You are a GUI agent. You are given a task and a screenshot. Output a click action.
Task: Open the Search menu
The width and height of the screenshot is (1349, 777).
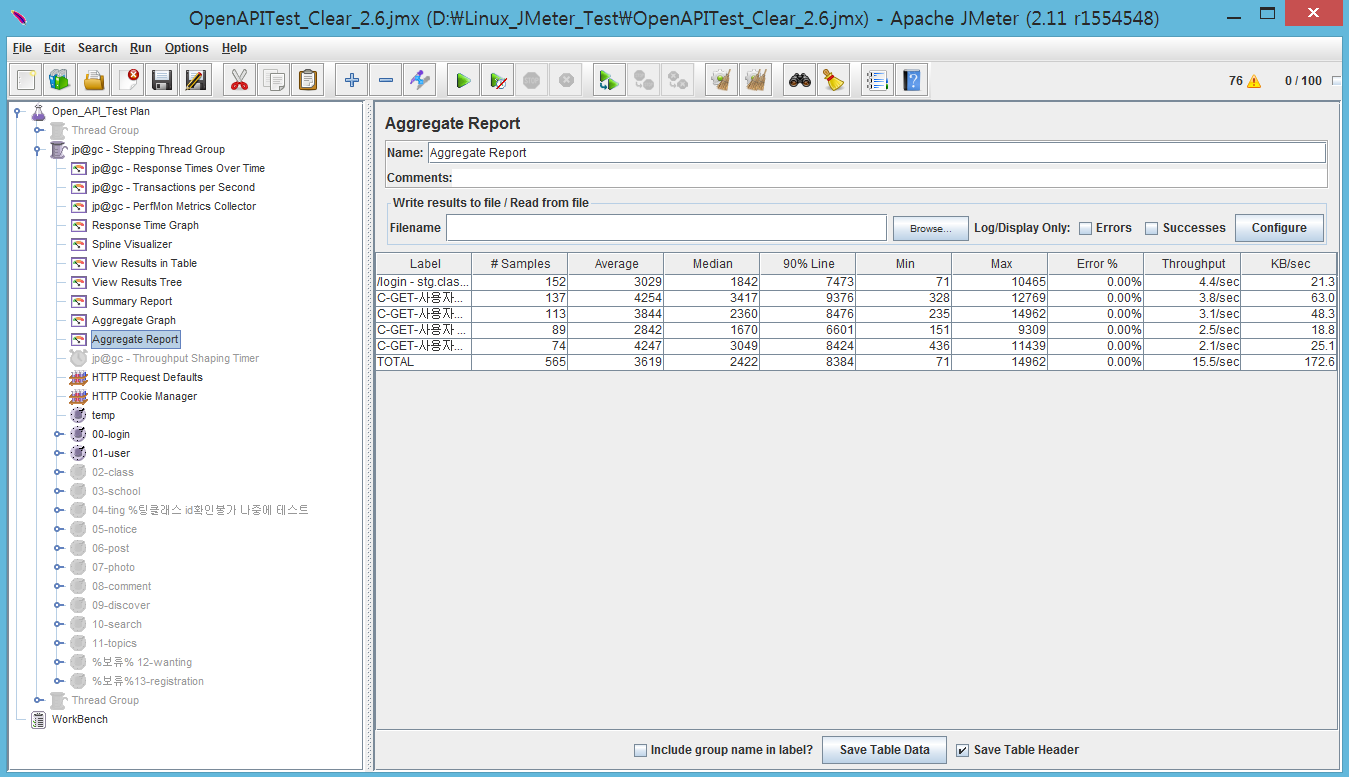click(x=97, y=48)
